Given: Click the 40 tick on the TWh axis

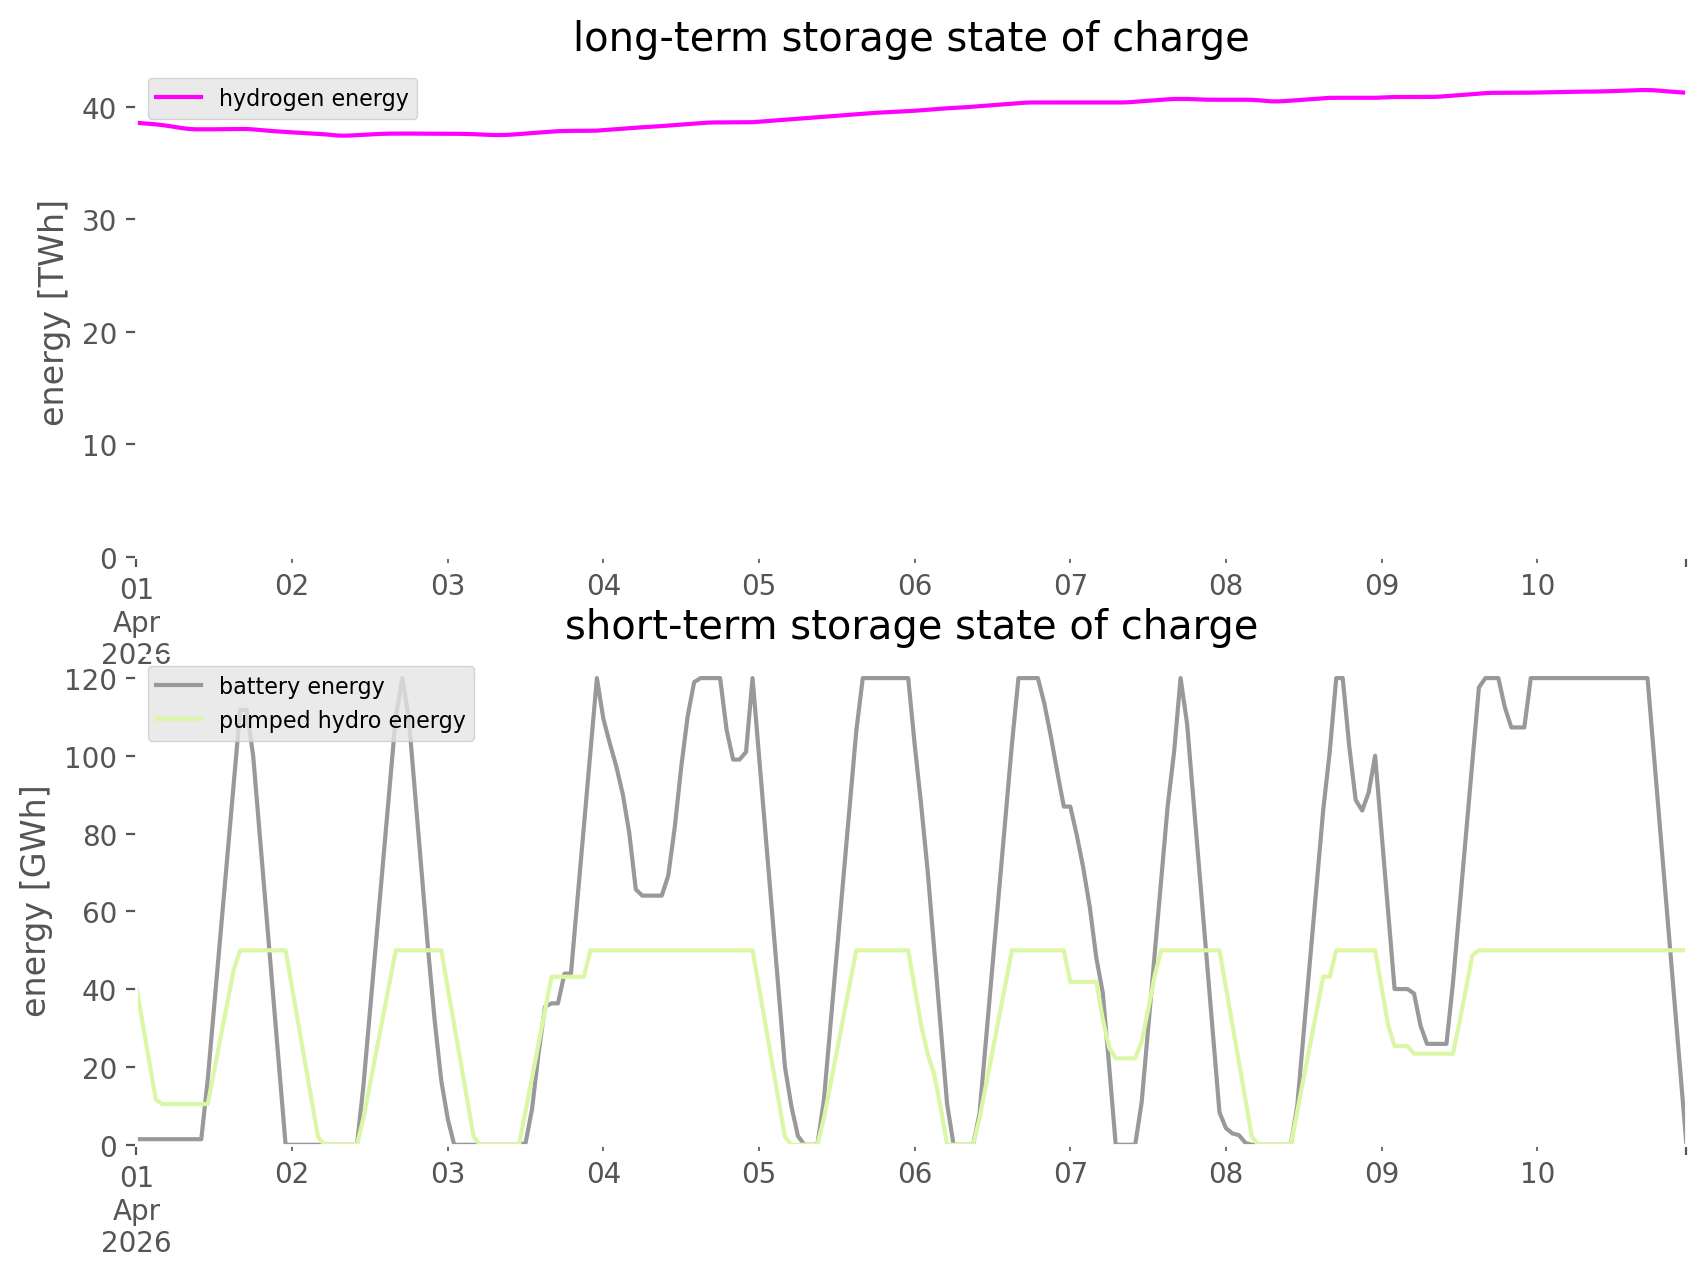Looking at the screenshot, I should click(x=99, y=108).
